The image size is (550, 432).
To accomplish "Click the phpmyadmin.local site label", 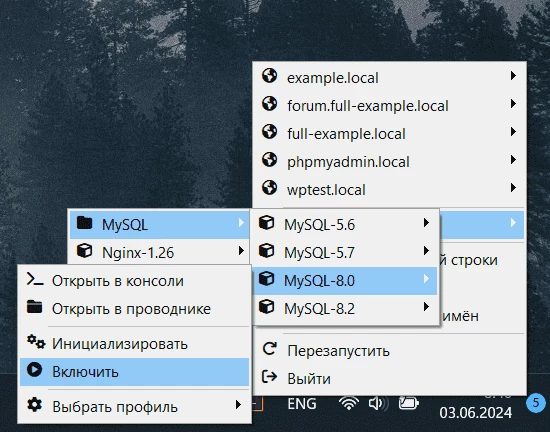I will [348, 162].
